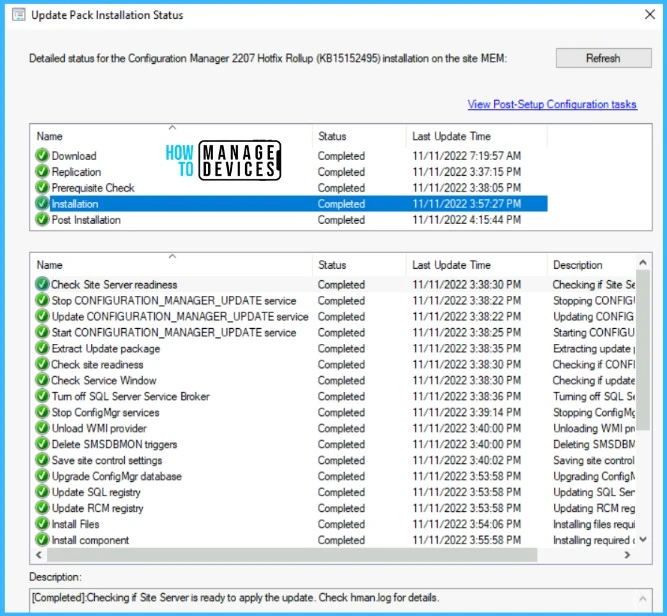This screenshot has width=667, height=616.
Task: Sort lower list by Status column header
Action: [x=359, y=265]
